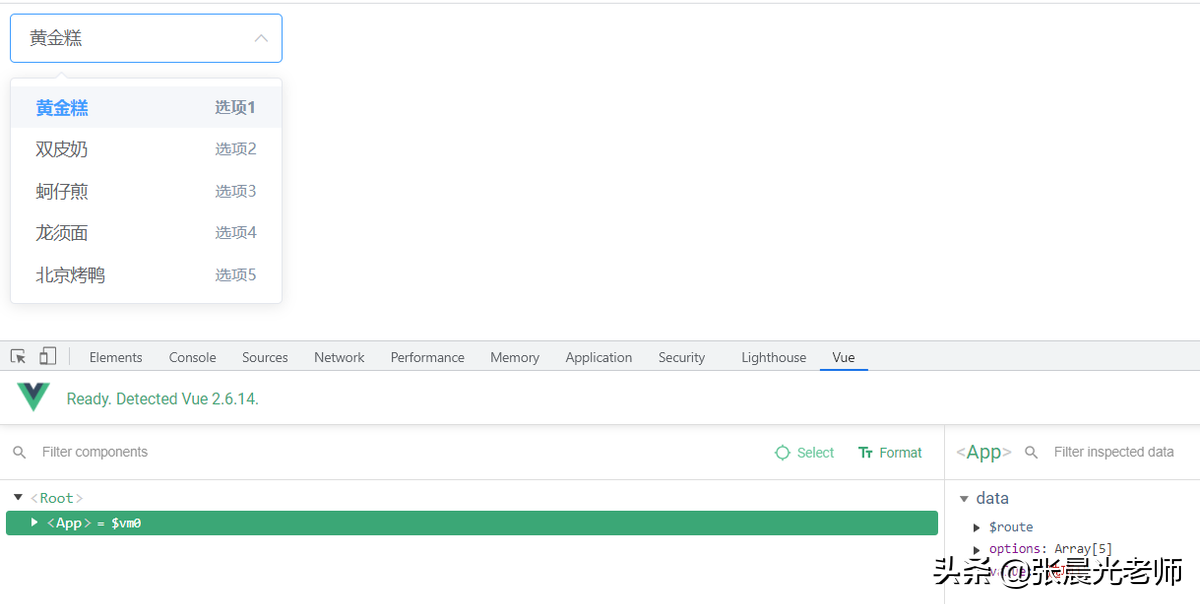Click the search icon beside Filter inspected data
Screen dimensions: 1200x604
tap(1032, 453)
